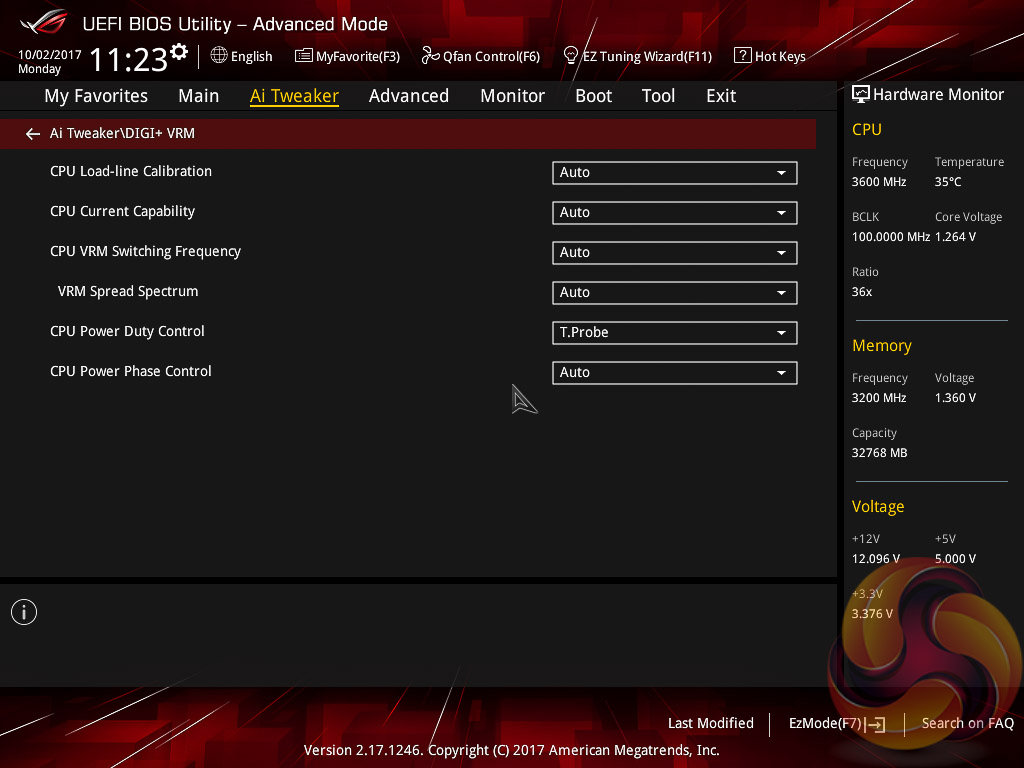This screenshot has width=1024, height=768.
Task: Click the info circle icon
Action: tap(24, 612)
